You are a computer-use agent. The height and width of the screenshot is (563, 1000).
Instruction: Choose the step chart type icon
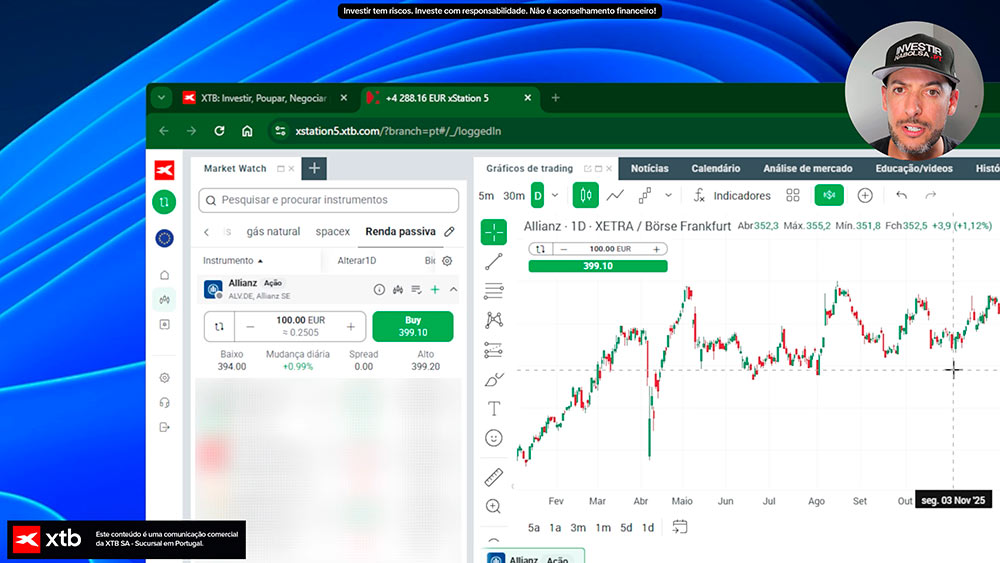[x=645, y=196]
